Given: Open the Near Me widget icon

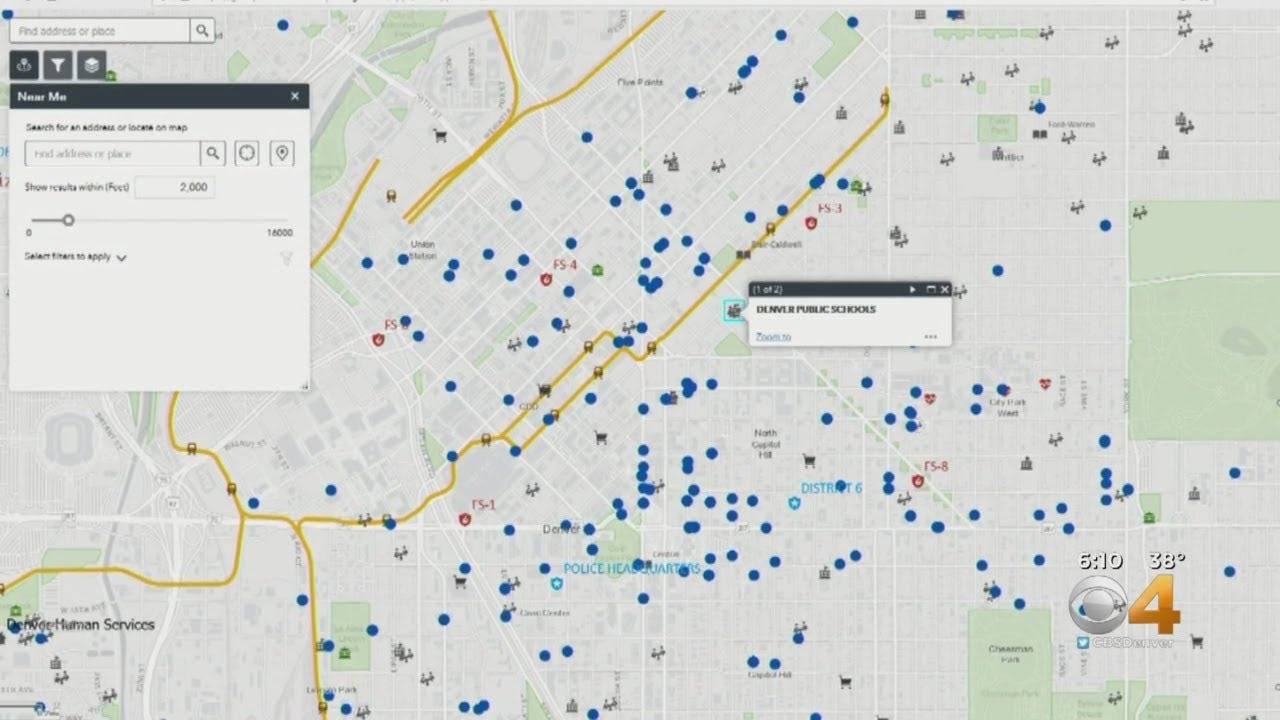Looking at the screenshot, I should (25, 66).
